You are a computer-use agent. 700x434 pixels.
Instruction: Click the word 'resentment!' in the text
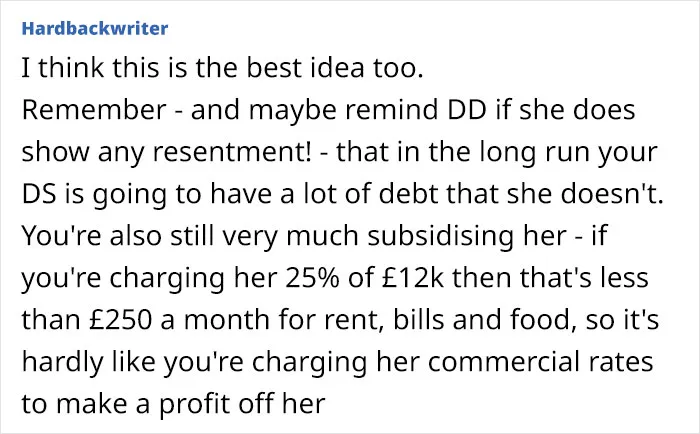pos(233,152)
